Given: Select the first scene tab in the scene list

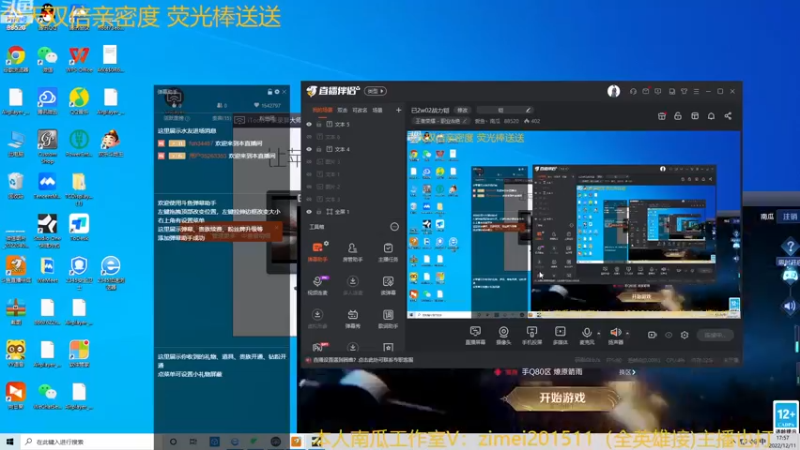Looking at the screenshot, I should pyautogui.click(x=322, y=110).
